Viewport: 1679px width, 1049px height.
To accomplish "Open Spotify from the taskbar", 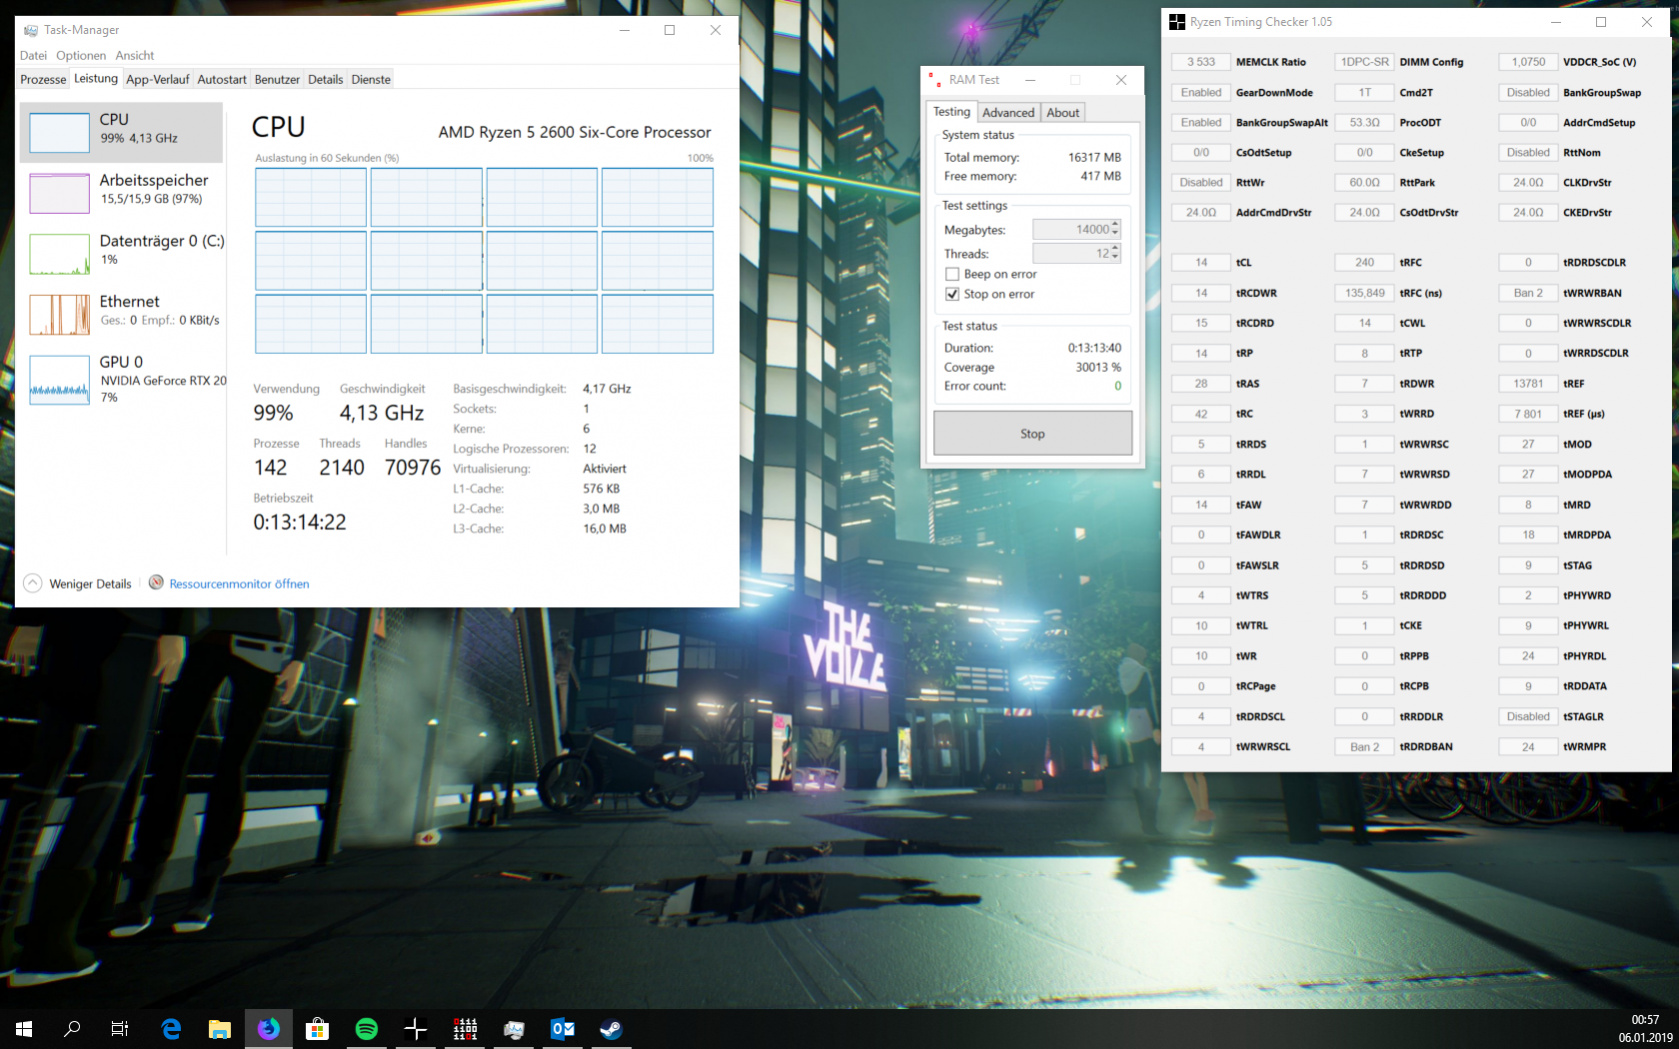I will click(x=367, y=1028).
